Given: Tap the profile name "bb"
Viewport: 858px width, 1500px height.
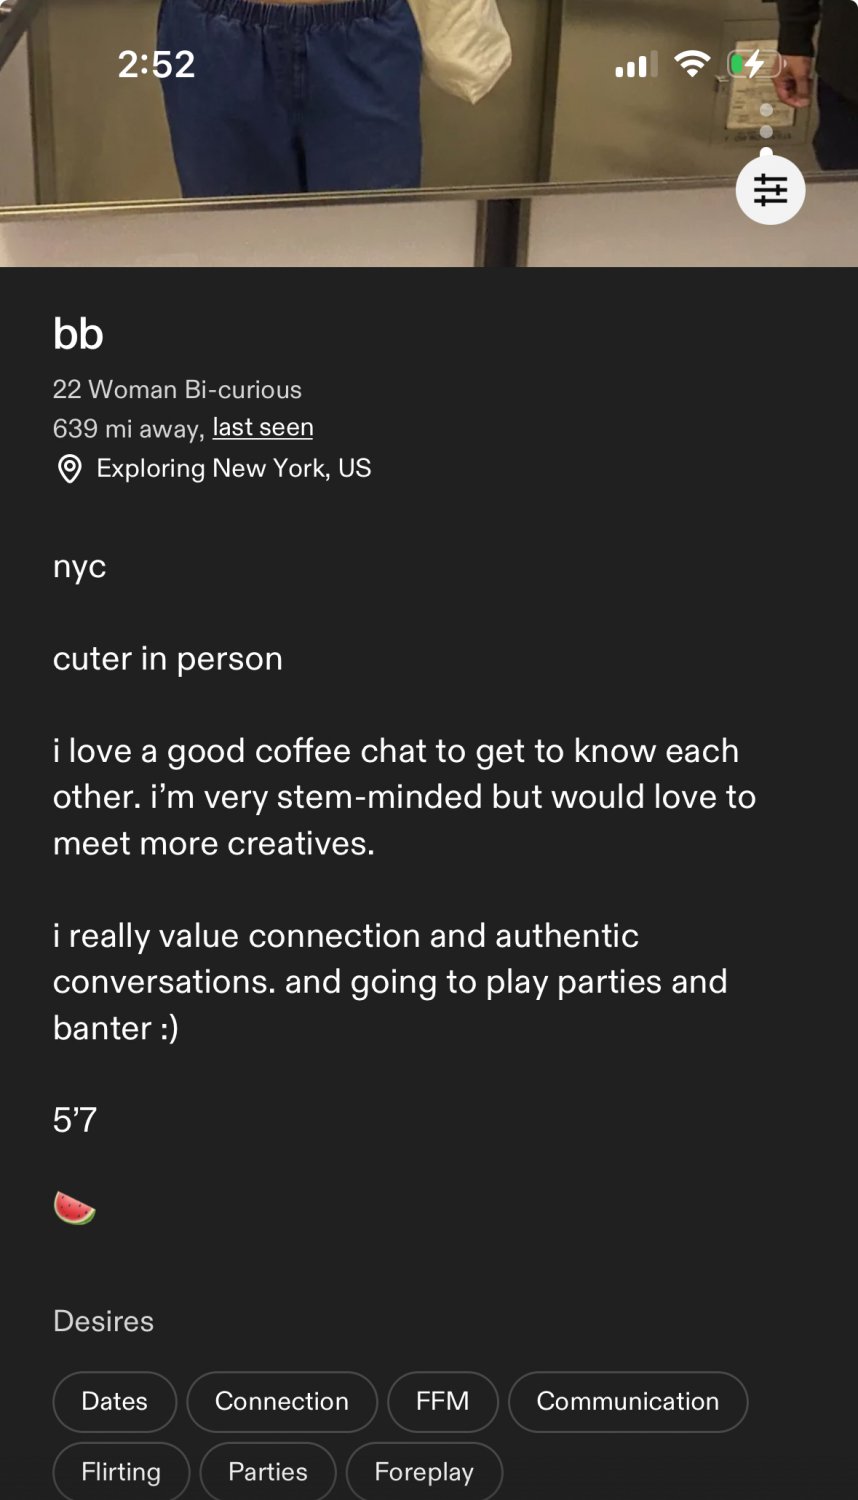Looking at the screenshot, I should click(x=78, y=334).
